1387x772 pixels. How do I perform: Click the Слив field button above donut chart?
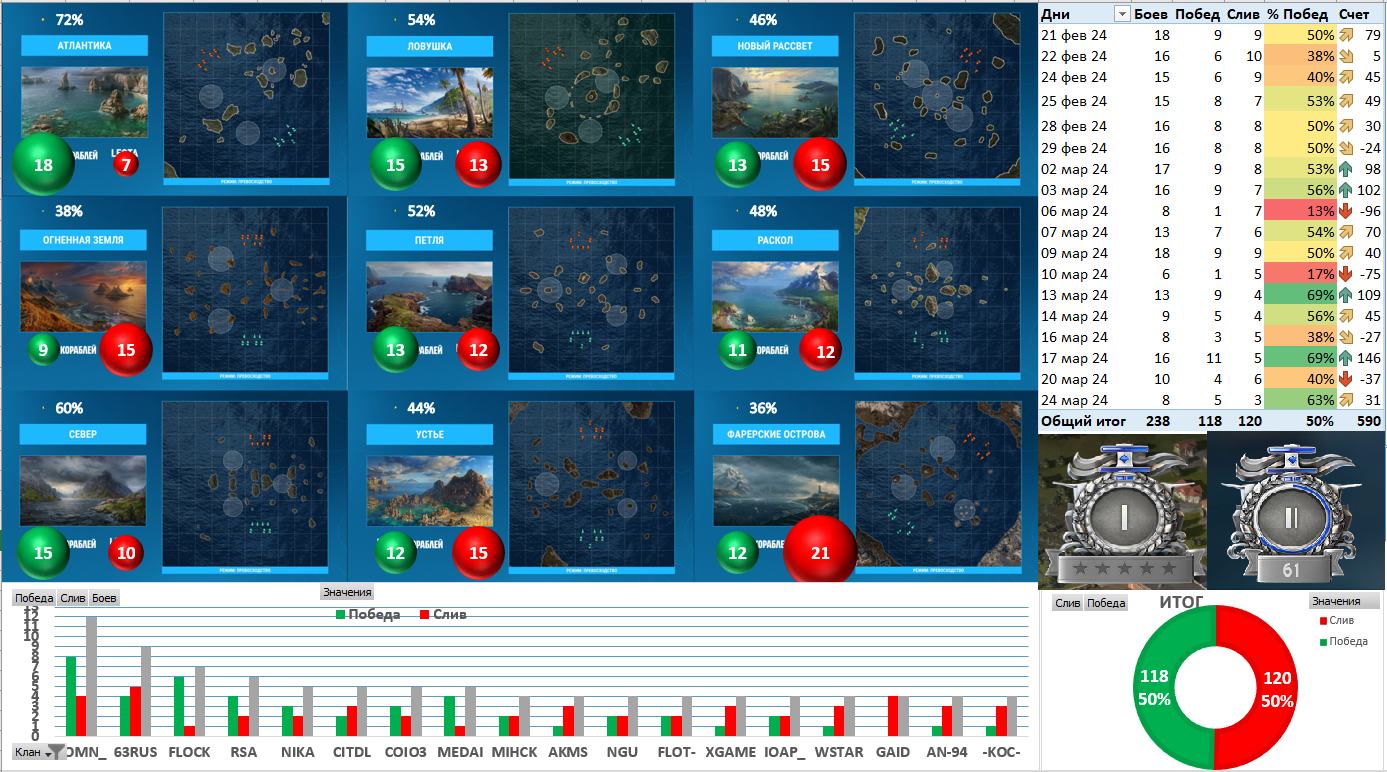coord(1068,603)
